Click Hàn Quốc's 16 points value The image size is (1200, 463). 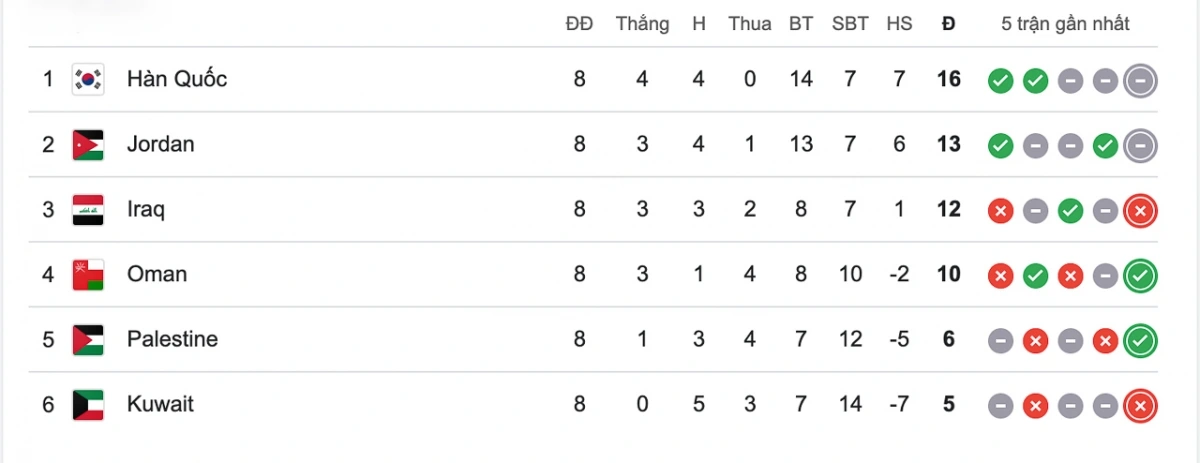pos(948,79)
